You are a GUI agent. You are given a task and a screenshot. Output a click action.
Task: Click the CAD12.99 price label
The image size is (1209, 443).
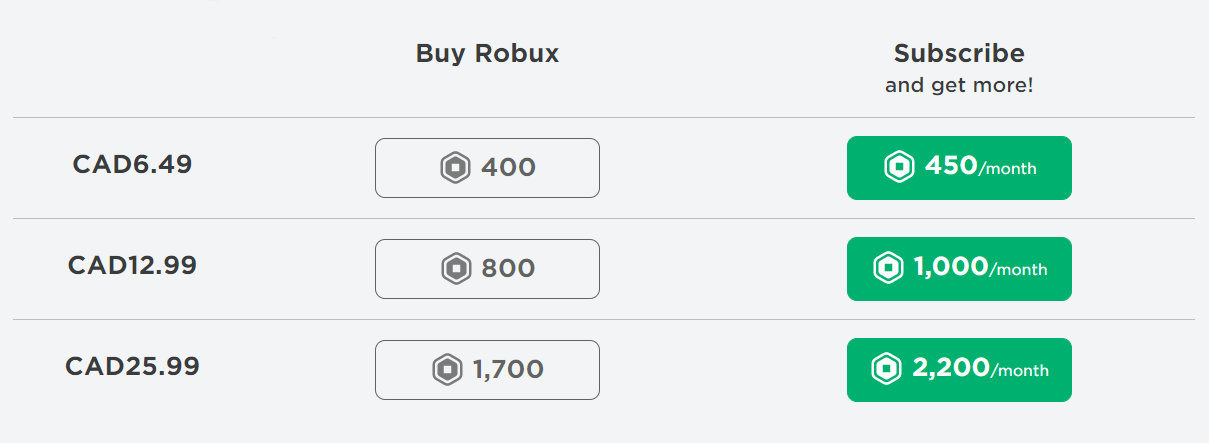pyautogui.click(x=132, y=266)
